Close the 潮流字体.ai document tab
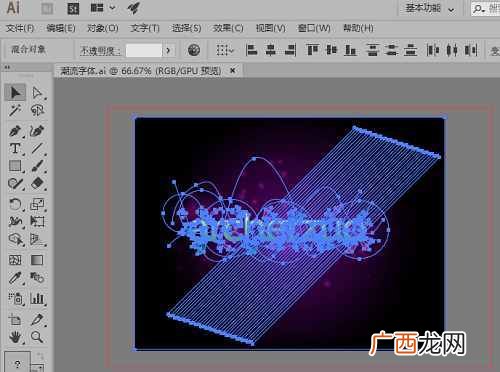Screen dimensions: 500x372 [233, 70]
